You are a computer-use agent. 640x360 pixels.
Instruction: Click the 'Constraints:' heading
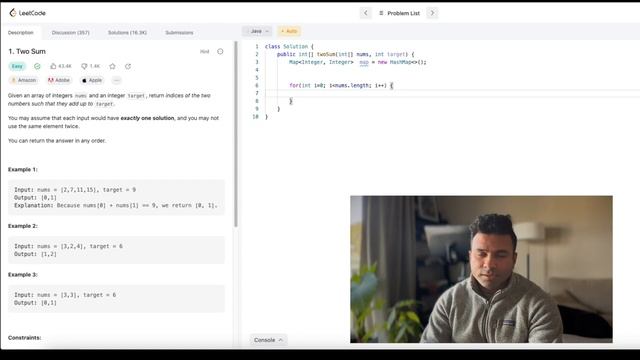[24, 338]
